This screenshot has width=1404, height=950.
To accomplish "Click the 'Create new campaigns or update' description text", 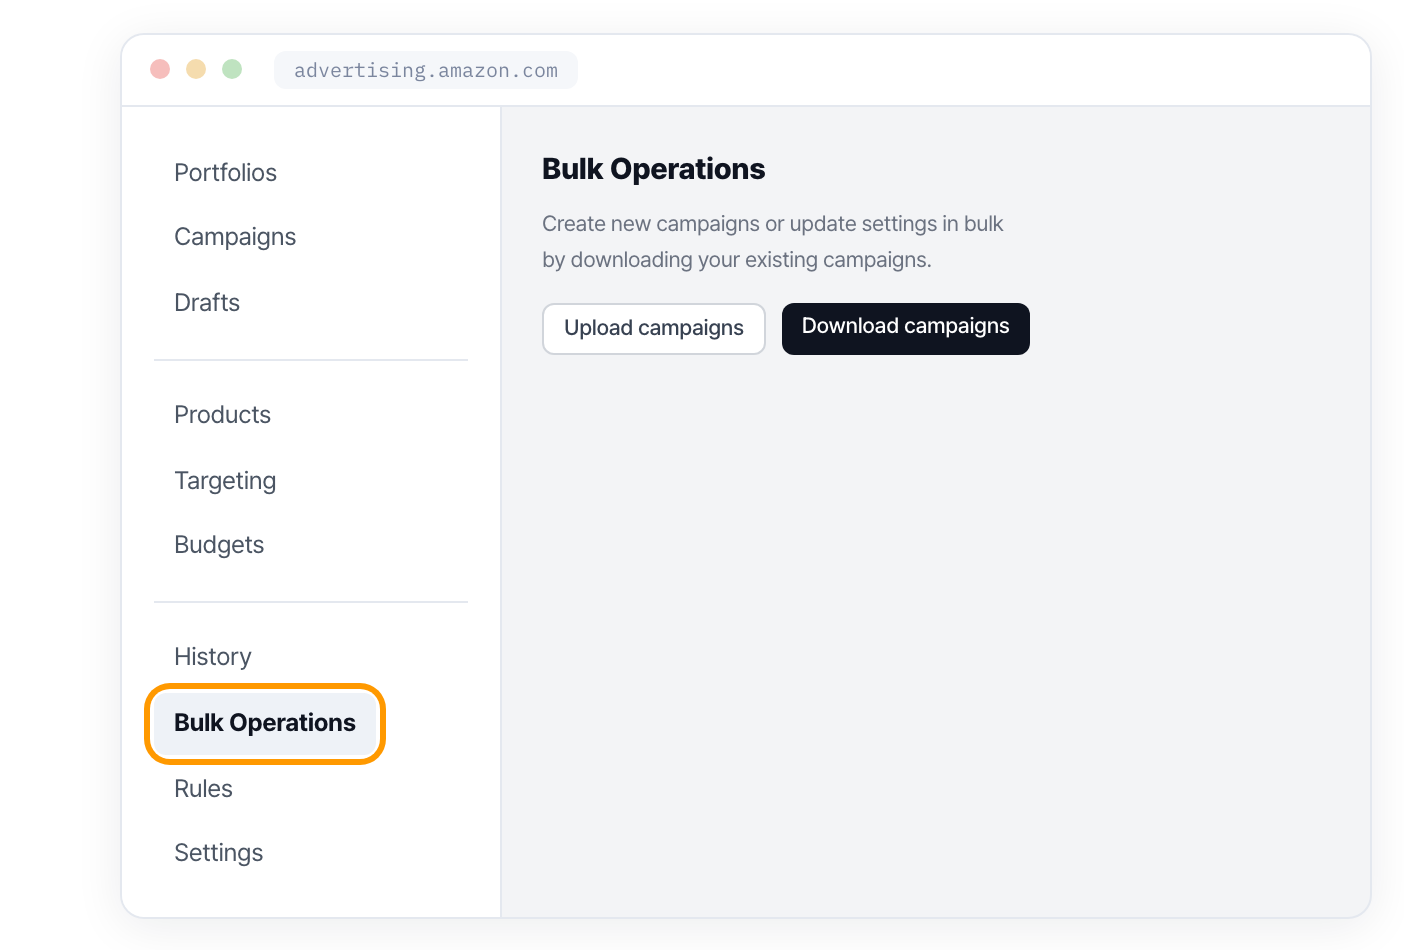I will pos(773,242).
